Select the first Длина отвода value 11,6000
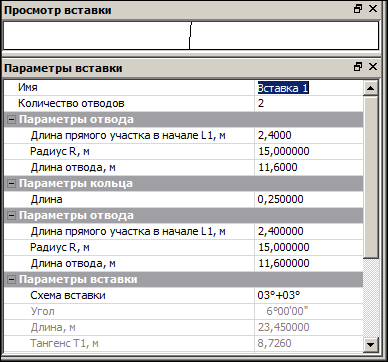The image size is (388, 362). pyautogui.click(x=309, y=167)
